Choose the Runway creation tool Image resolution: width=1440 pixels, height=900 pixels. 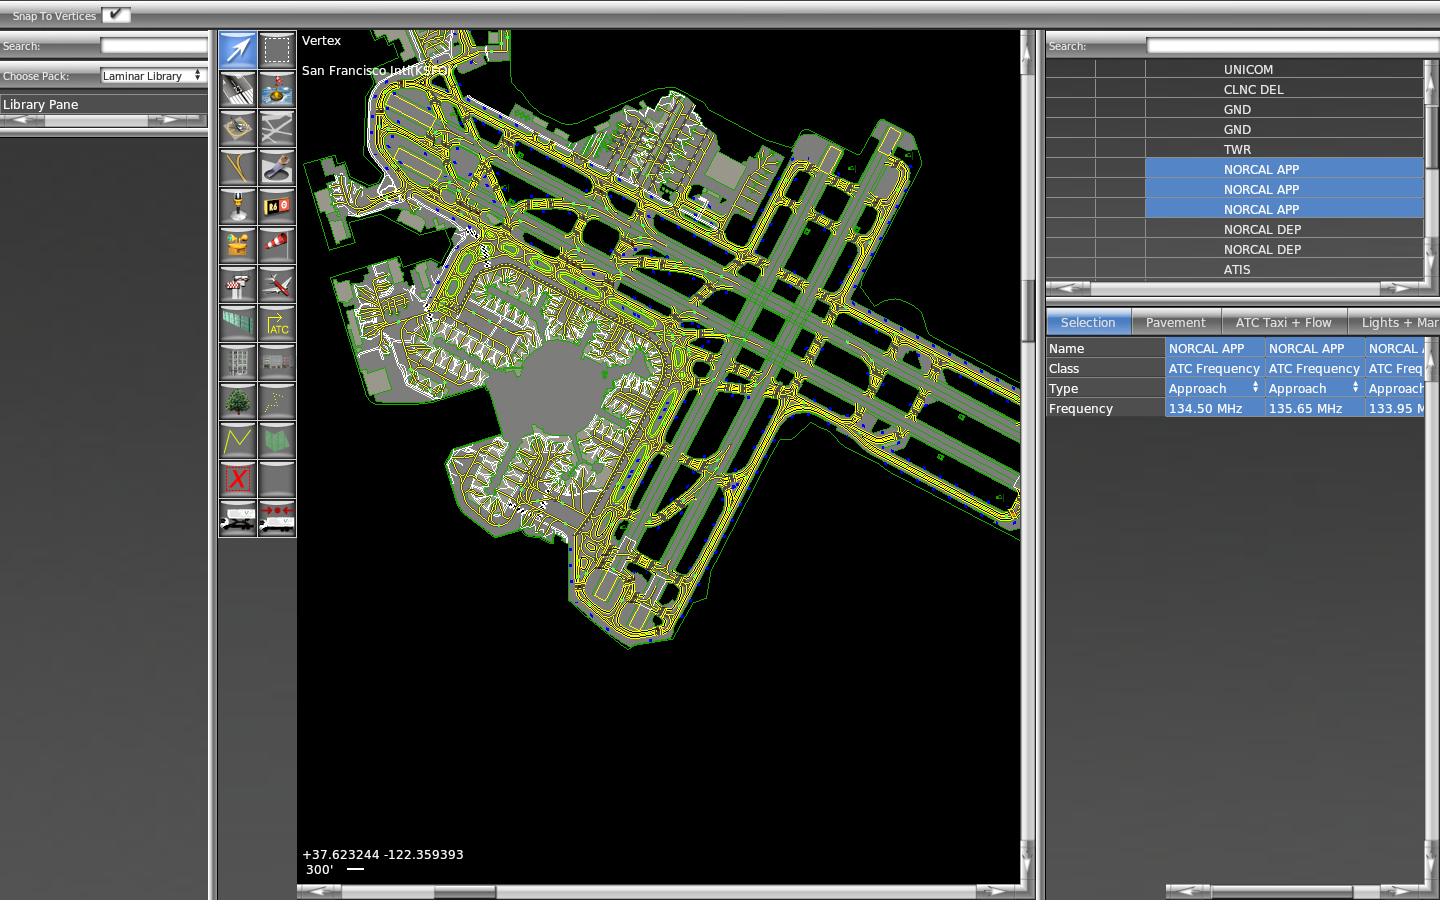[237, 89]
